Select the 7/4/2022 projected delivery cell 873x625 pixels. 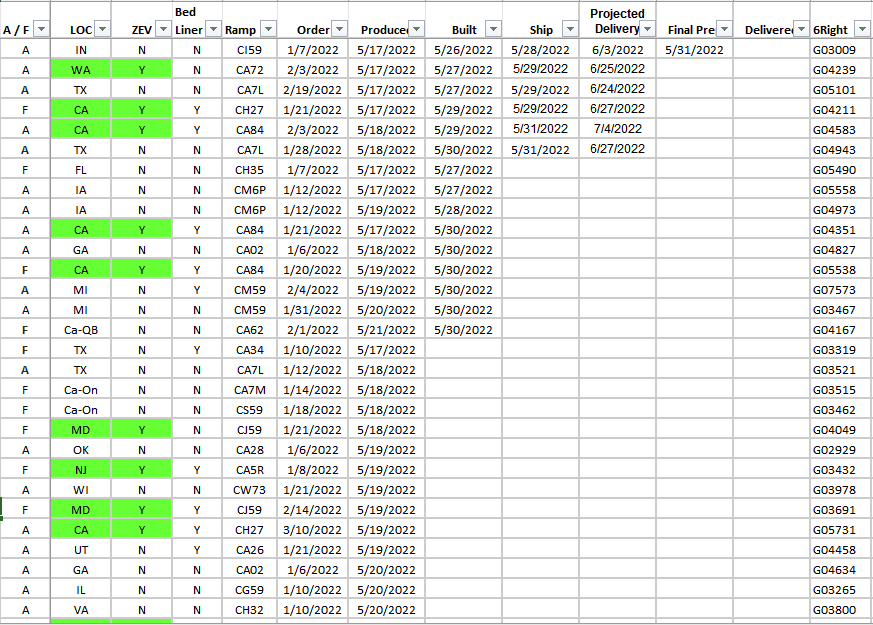(x=617, y=129)
